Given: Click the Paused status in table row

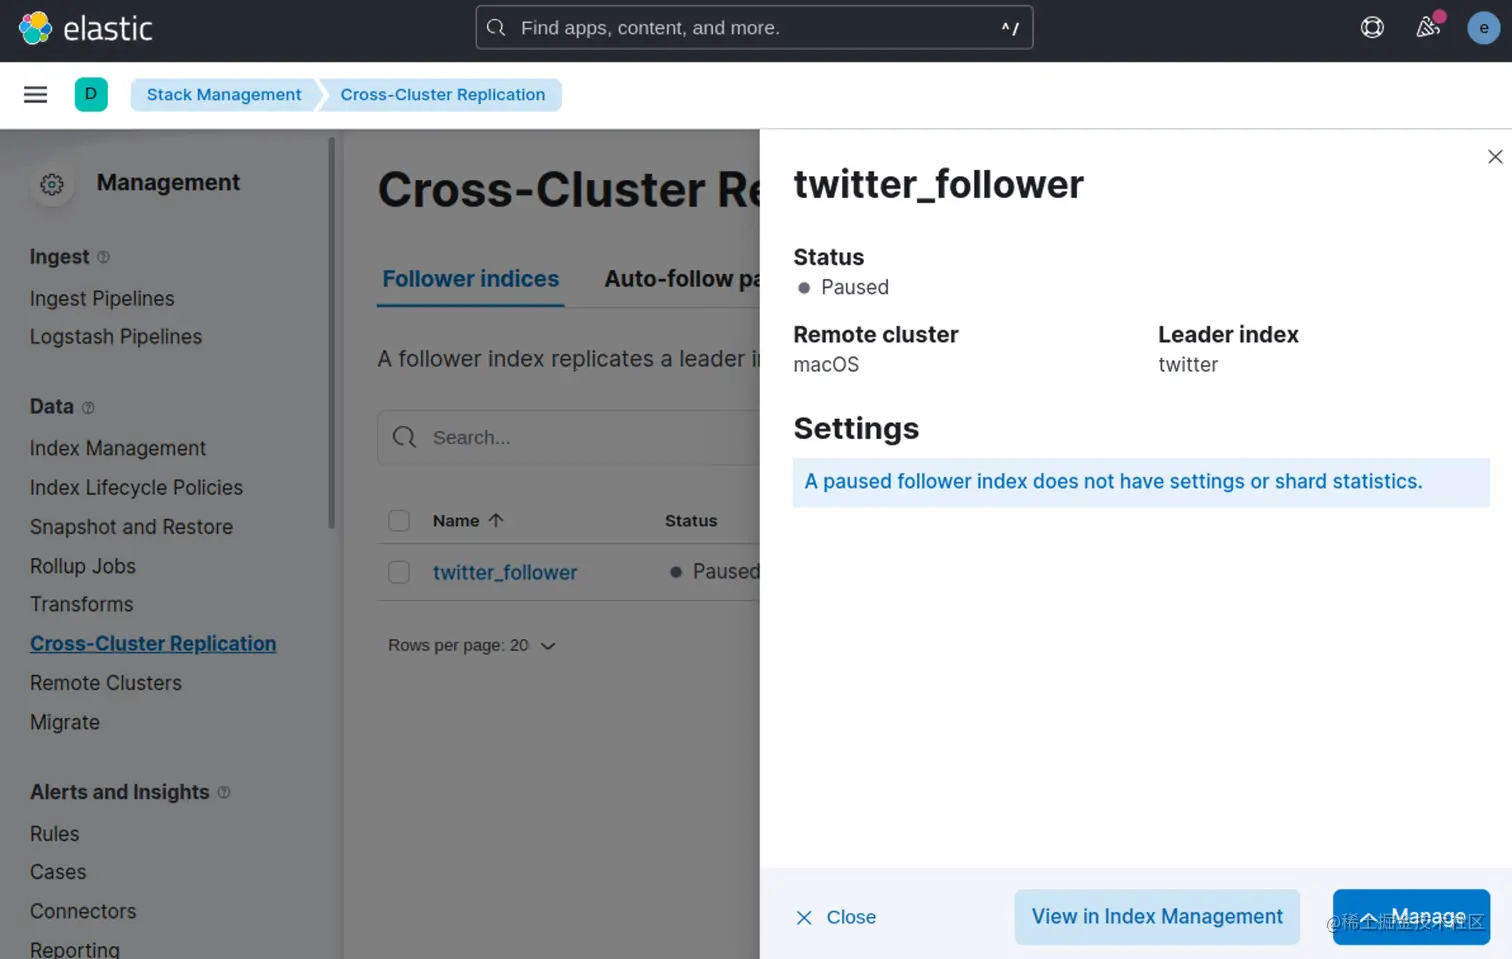Looking at the screenshot, I should tap(715, 572).
